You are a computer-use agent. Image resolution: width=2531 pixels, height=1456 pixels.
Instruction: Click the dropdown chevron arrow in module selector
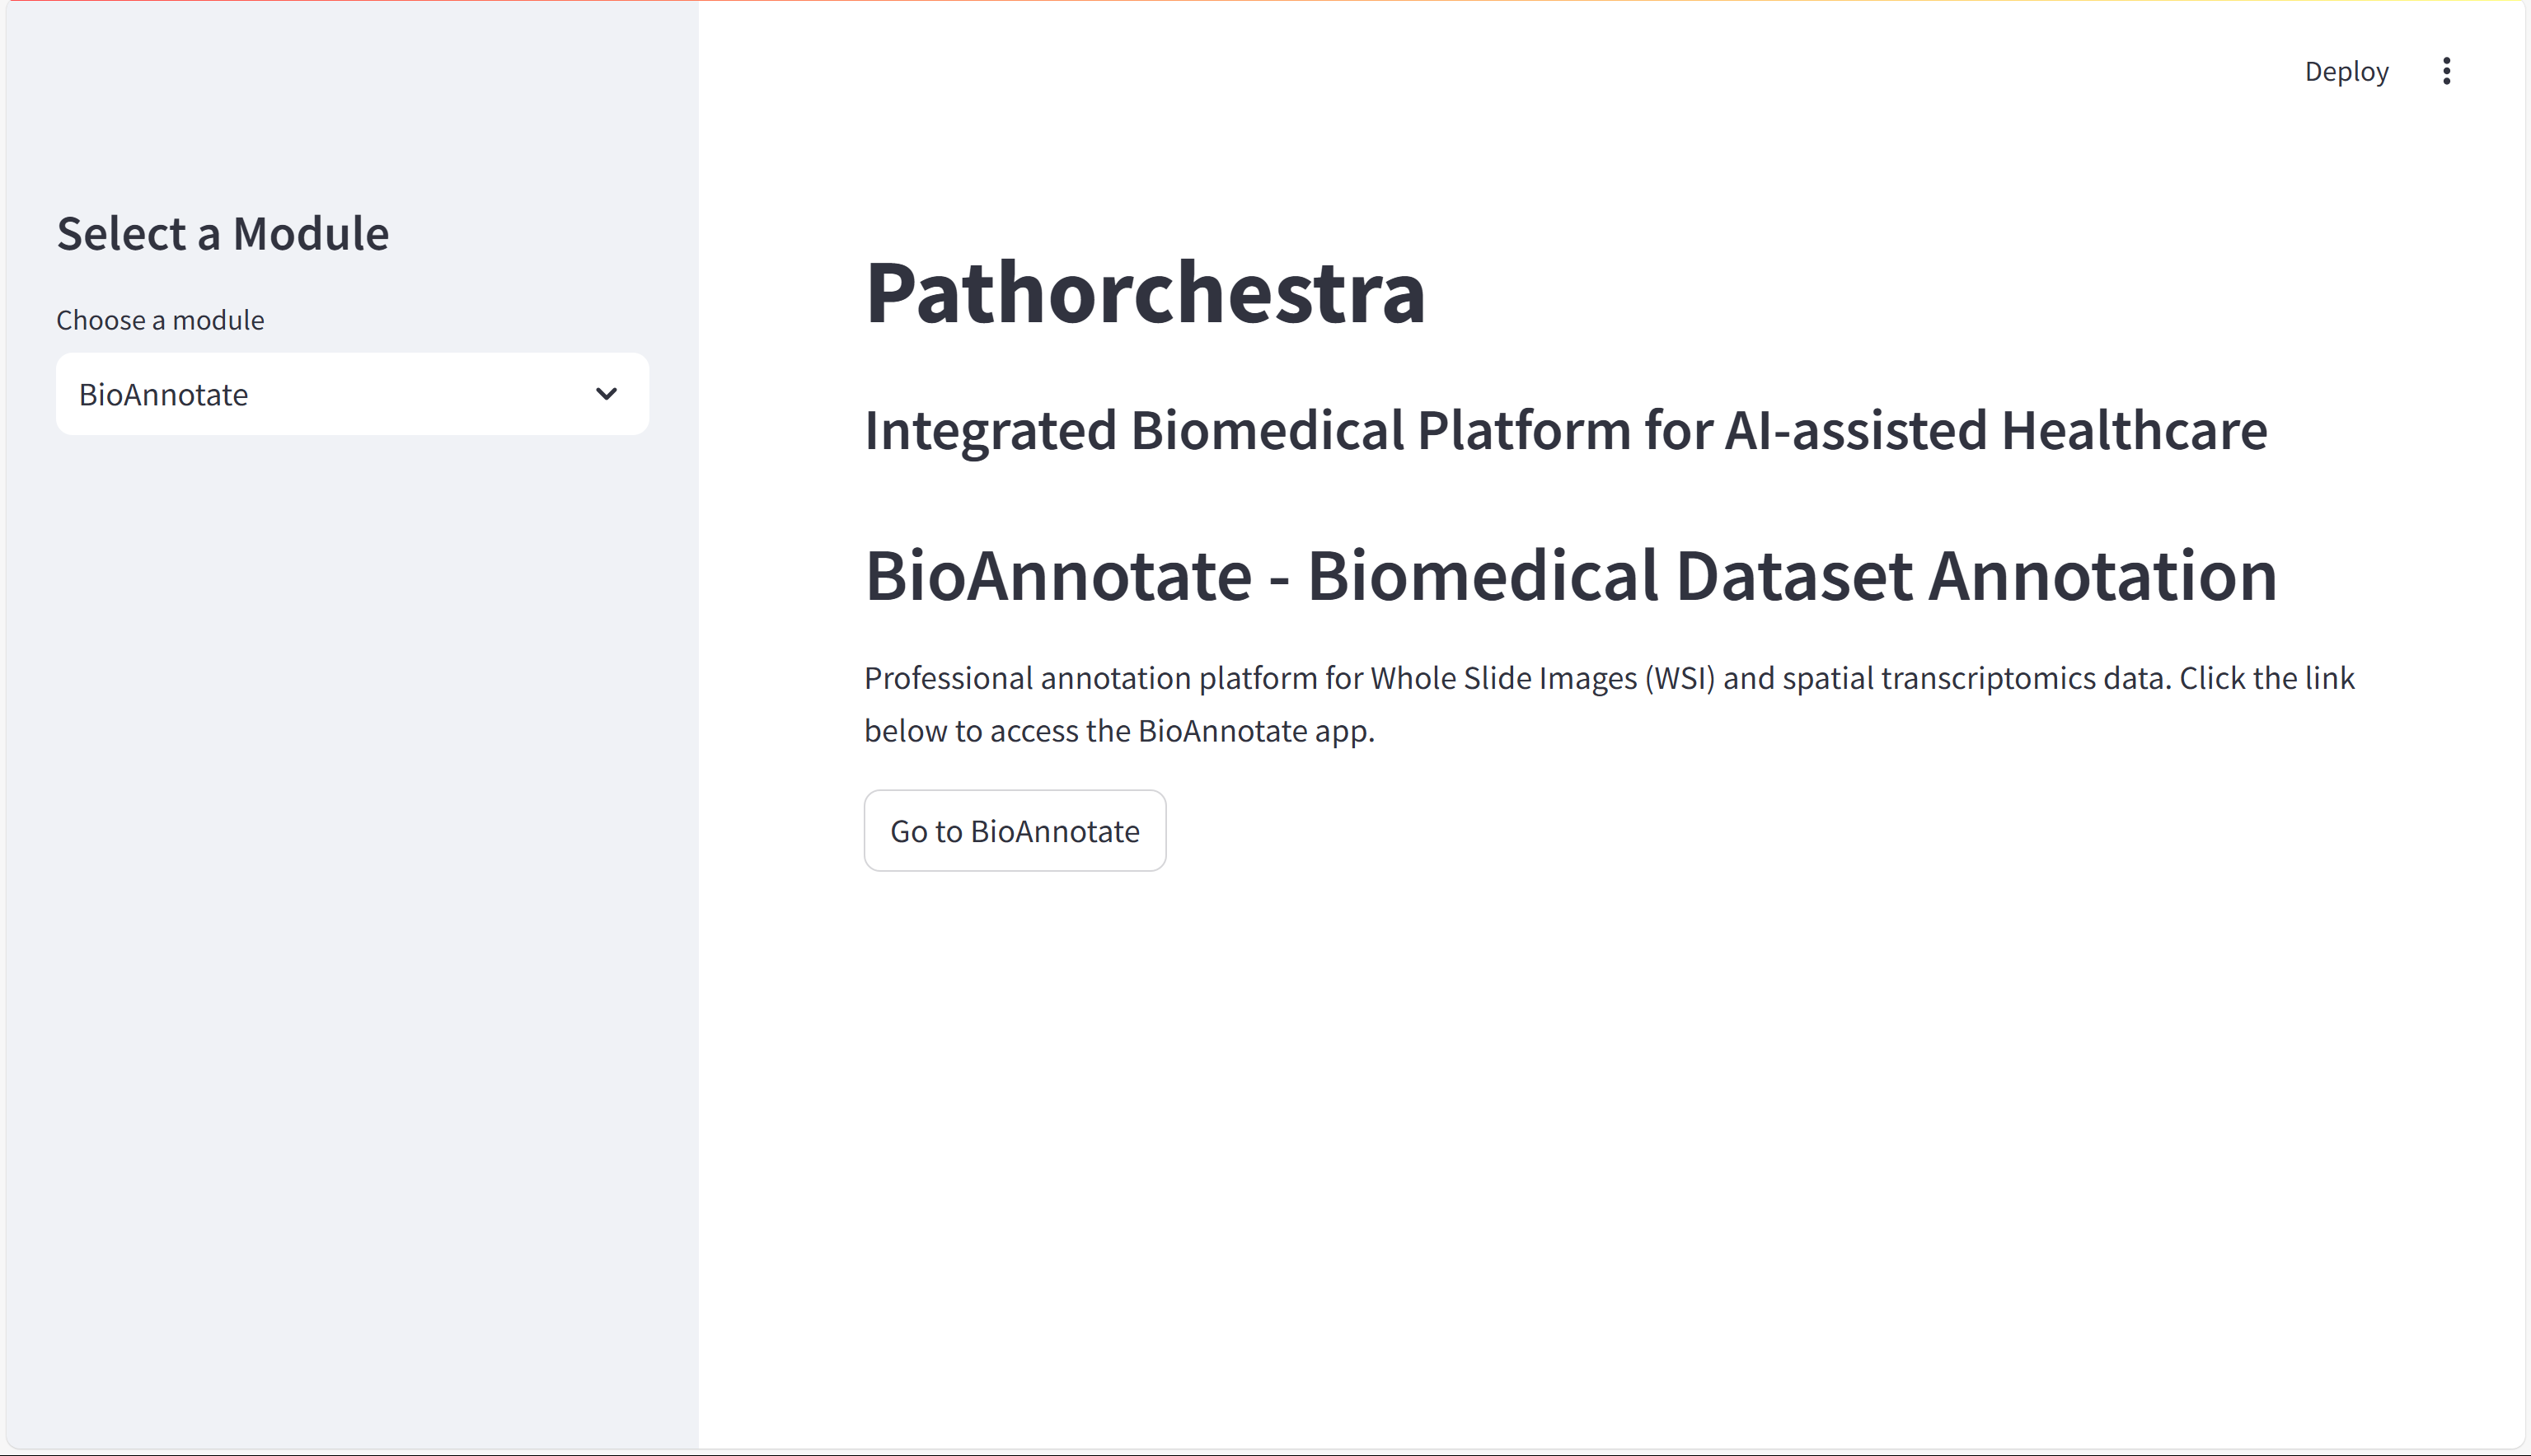pyautogui.click(x=606, y=394)
